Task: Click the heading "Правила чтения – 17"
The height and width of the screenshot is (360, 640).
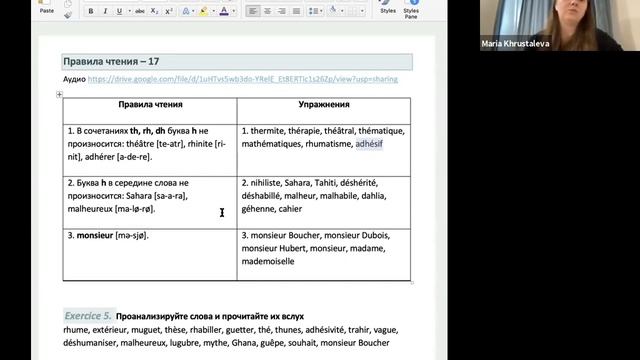Action: 111,62
